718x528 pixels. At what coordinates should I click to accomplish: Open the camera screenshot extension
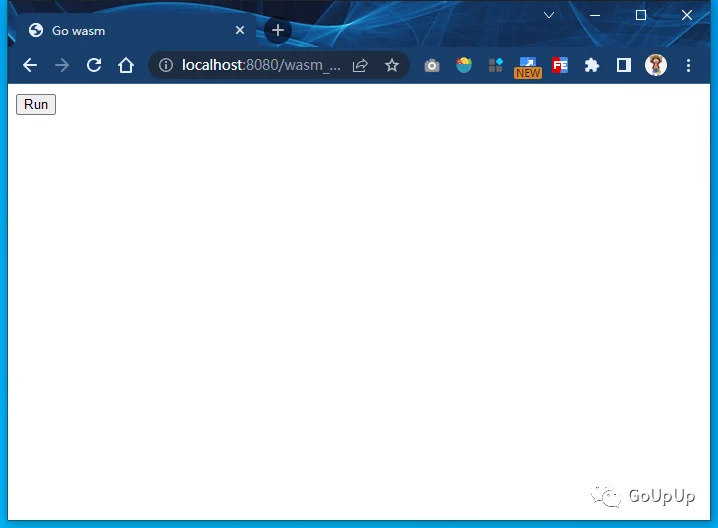tap(432, 66)
